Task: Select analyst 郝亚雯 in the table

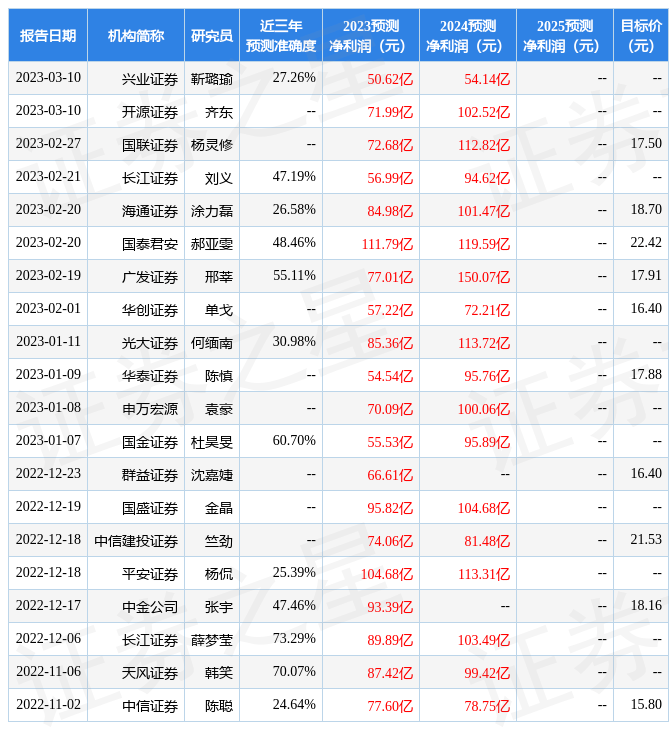Action: pyautogui.click(x=212, y=243)
